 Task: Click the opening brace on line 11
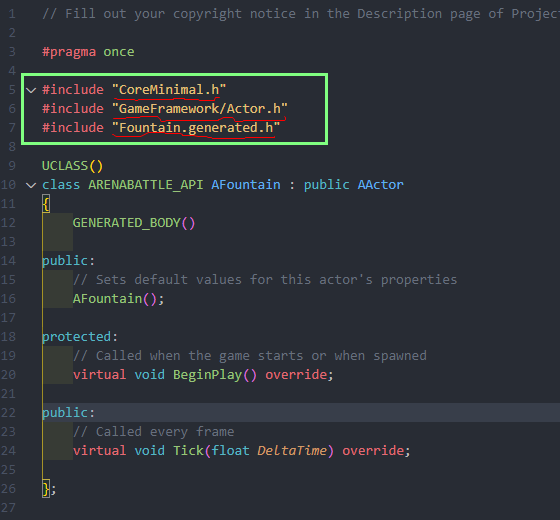pyautogui.click(x=46, y=204)
